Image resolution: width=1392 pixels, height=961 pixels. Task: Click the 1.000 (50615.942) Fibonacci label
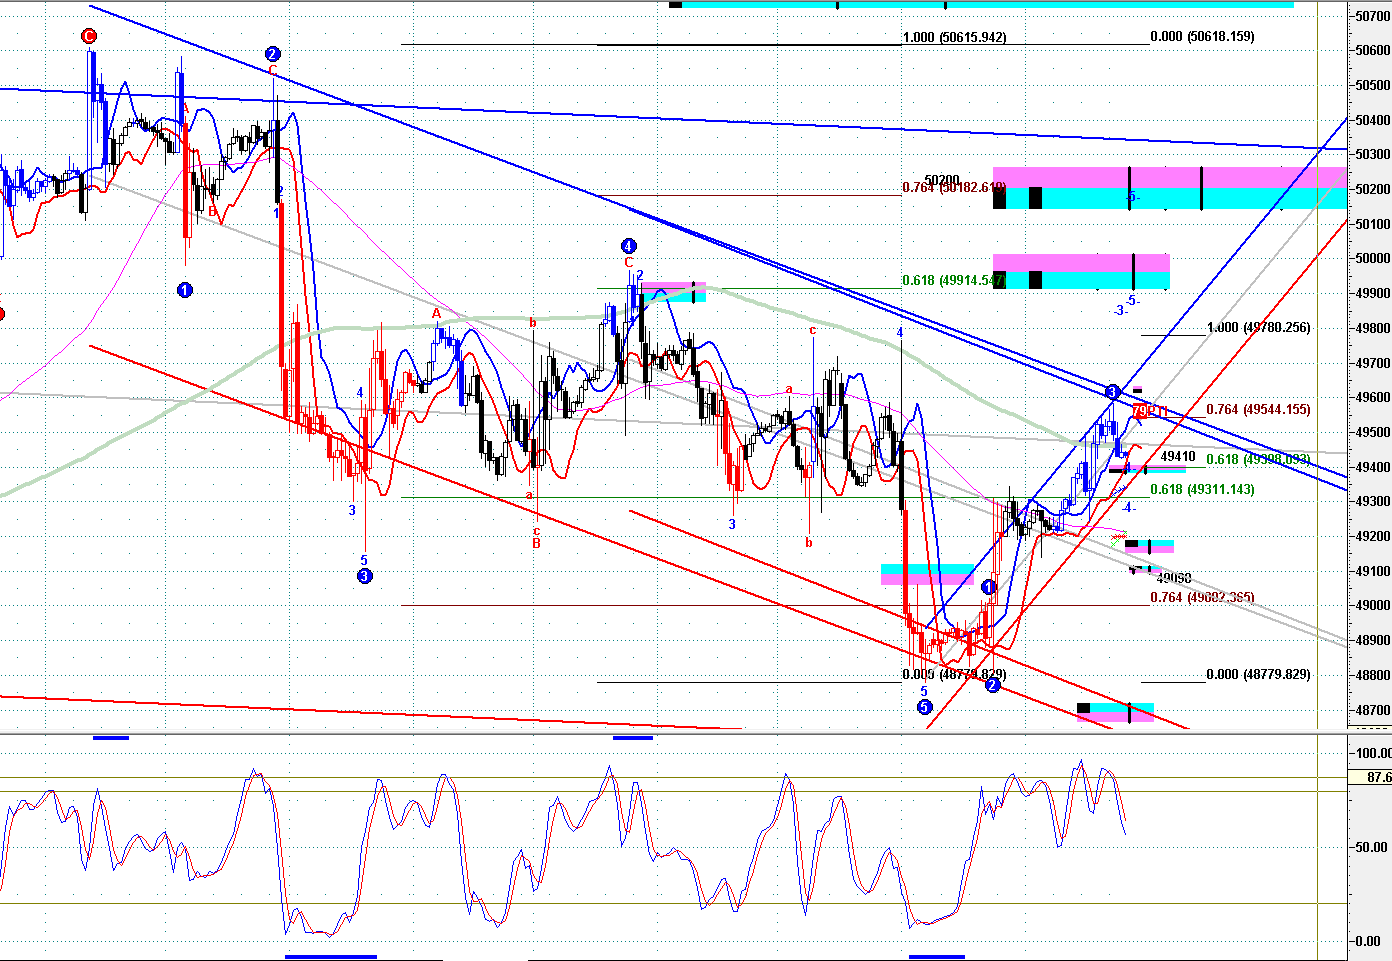point(954,37)
